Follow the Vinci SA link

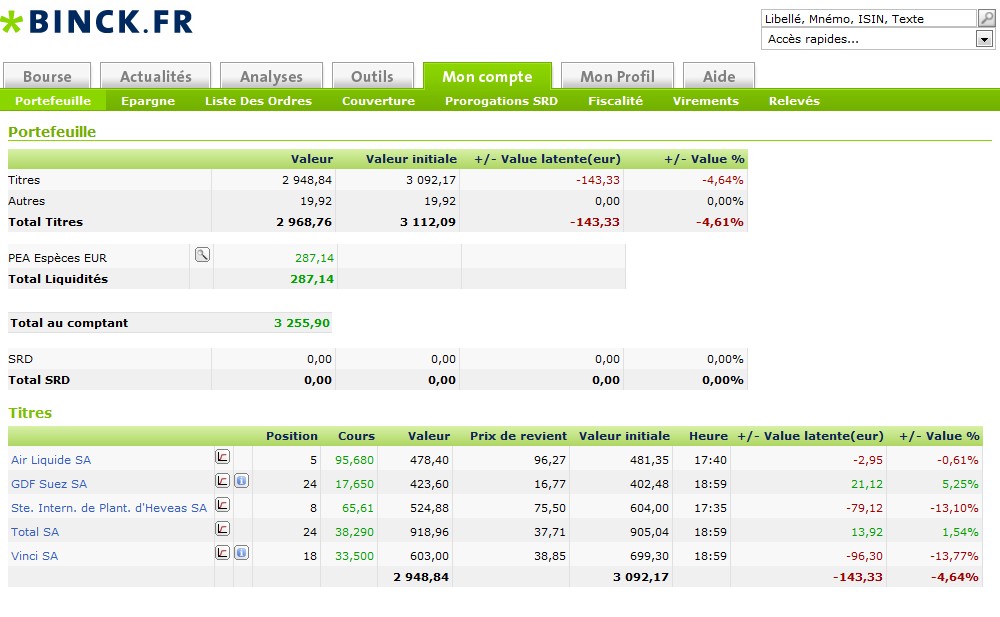(35, 556)
